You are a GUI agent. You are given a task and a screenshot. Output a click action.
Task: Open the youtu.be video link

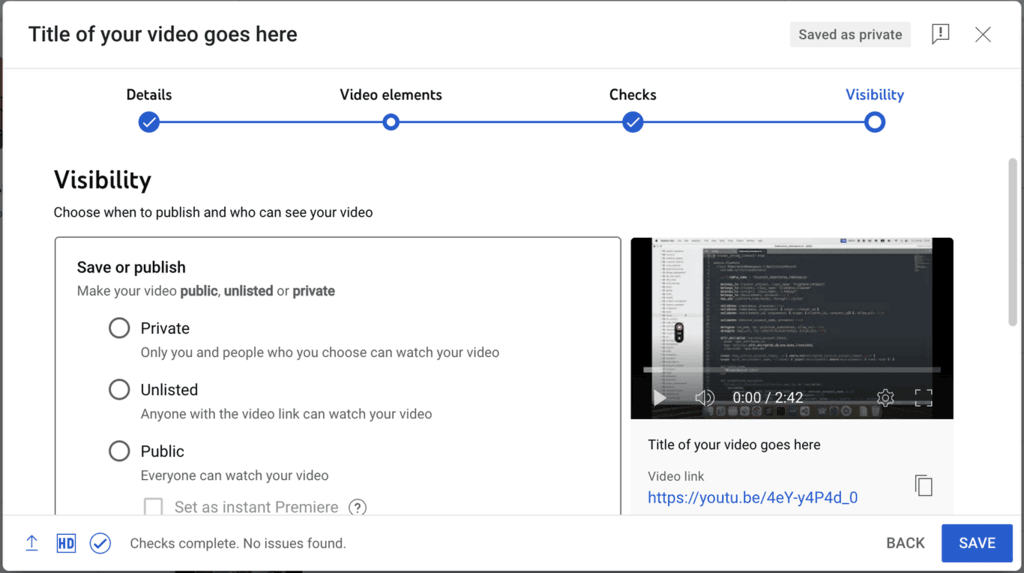(752, 497)
